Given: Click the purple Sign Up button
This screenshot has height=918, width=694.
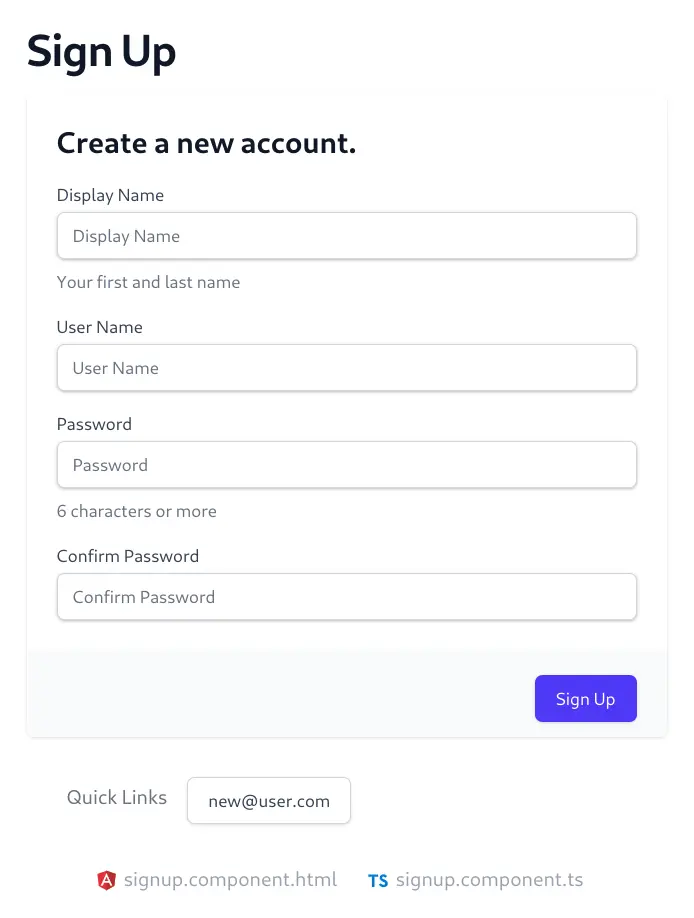Looking at the screenshot, I should pyautogui.click(x=586, y=698).
